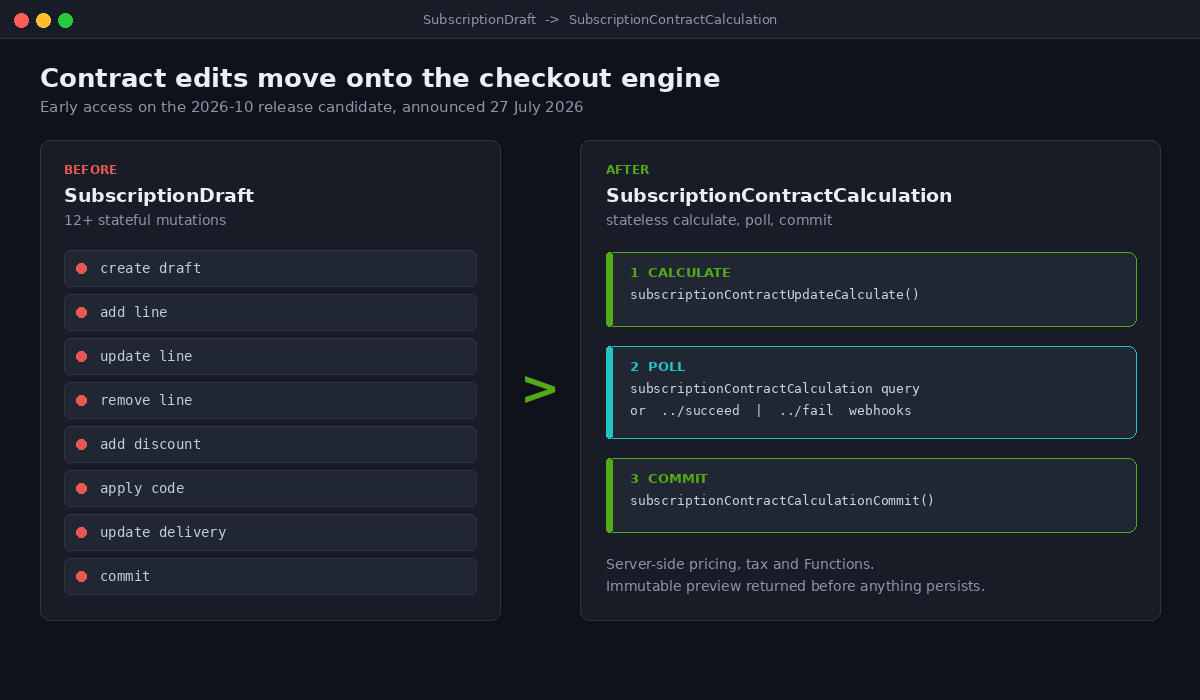Select the create draft row

(x=270, y=268)
